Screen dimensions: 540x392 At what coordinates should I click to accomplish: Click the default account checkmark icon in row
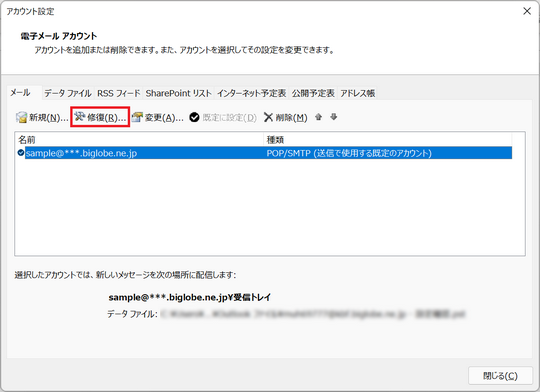click(x=21, y=153)
